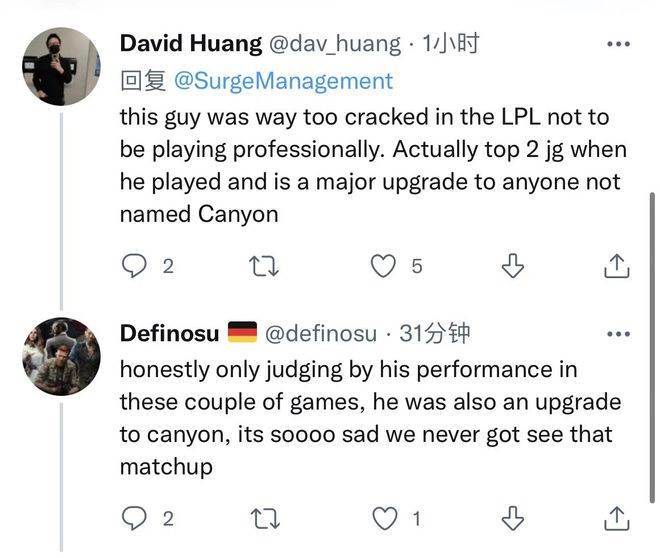This screenshot has width=660, height=558.
Task: Like Definosu's tweet
Action: tap(385, 518)
